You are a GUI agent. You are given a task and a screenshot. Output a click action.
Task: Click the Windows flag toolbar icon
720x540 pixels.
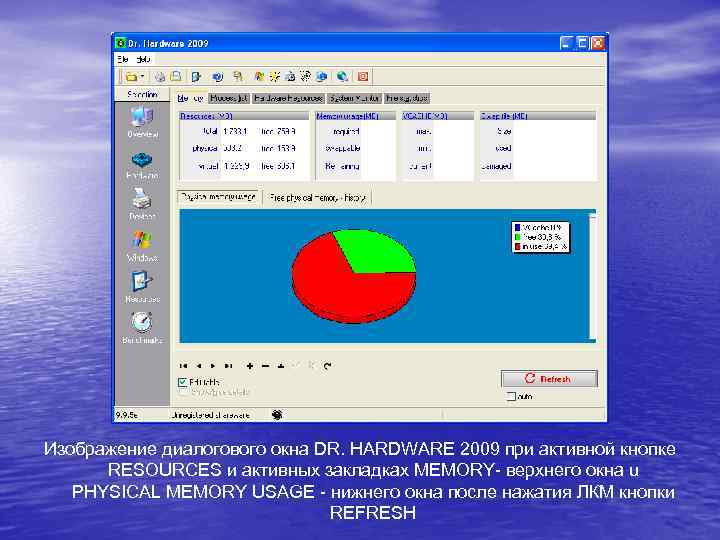pyautogui.click(x=259, y=77)
